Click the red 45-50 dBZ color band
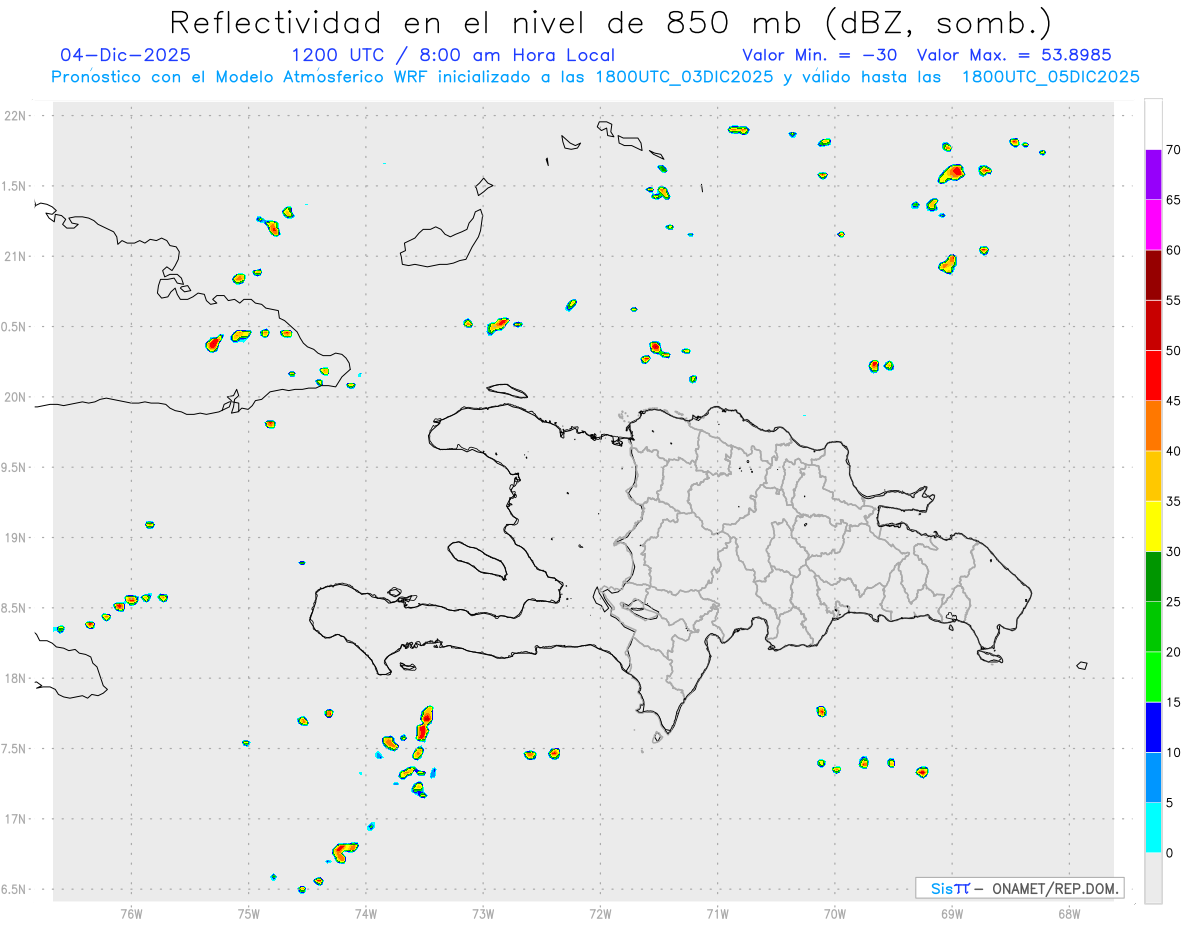Image resolution: width=1200 pixels, height=927 pixels. pyautogui.click(x=1153, y=375)
